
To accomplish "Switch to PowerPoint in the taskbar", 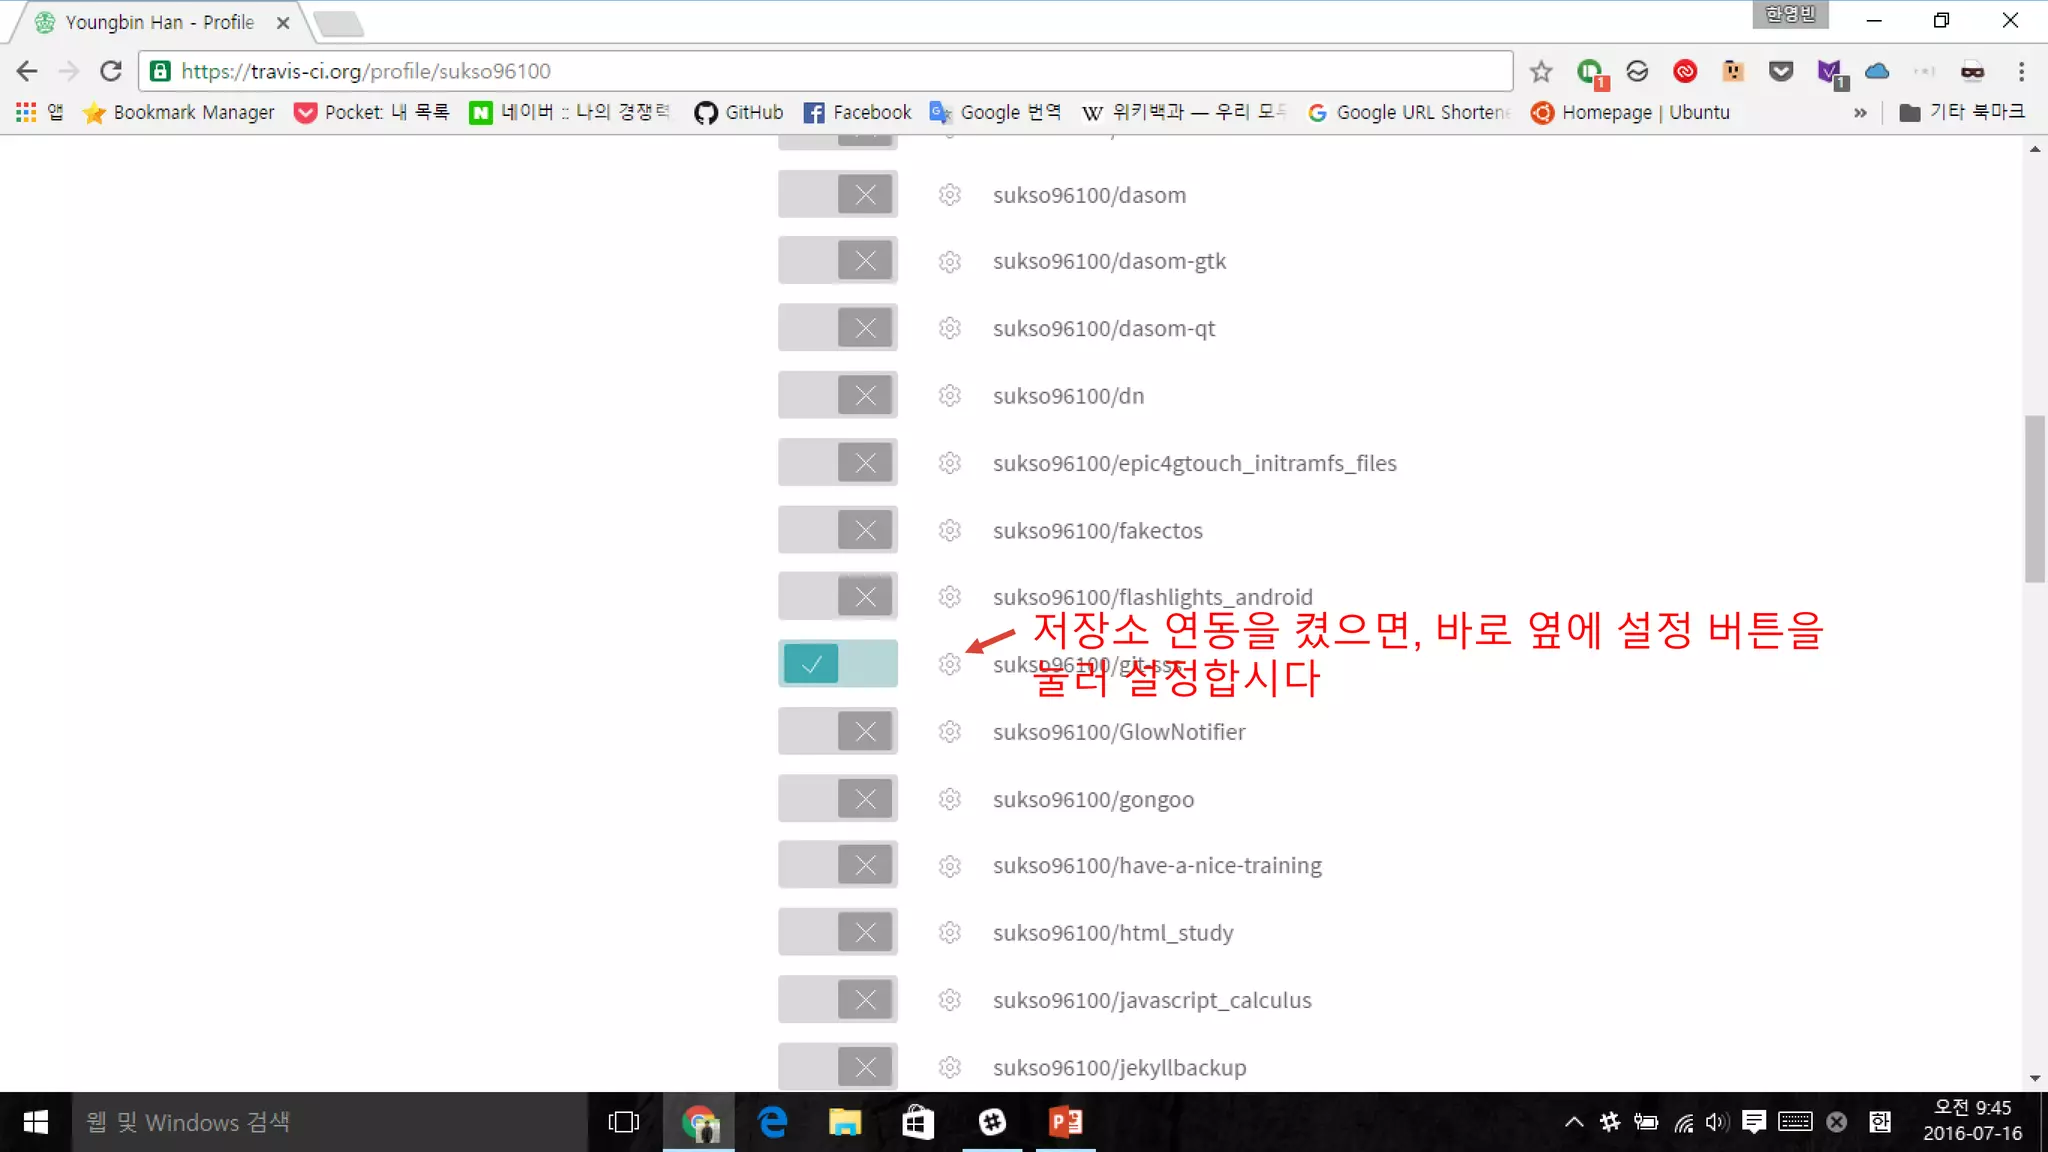I will tap(1065, 1122).
